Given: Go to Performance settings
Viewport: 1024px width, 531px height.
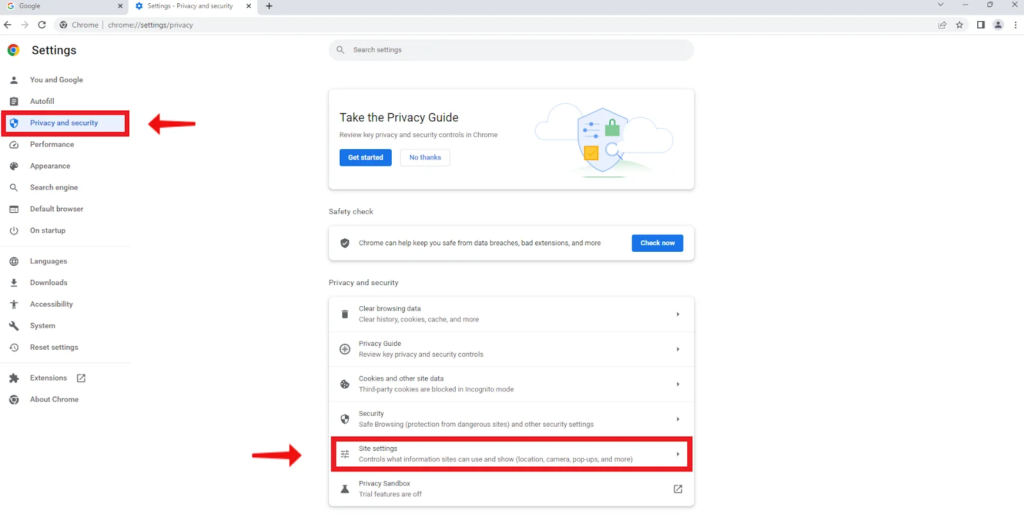Looking at the screenshot, I should click(x=52, y=144).
